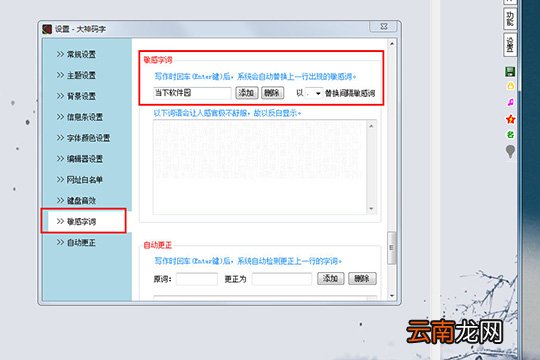This screenshot has width=540, height=360.
Task: Click the 原词 input field
Action: [x=197, y=279]
